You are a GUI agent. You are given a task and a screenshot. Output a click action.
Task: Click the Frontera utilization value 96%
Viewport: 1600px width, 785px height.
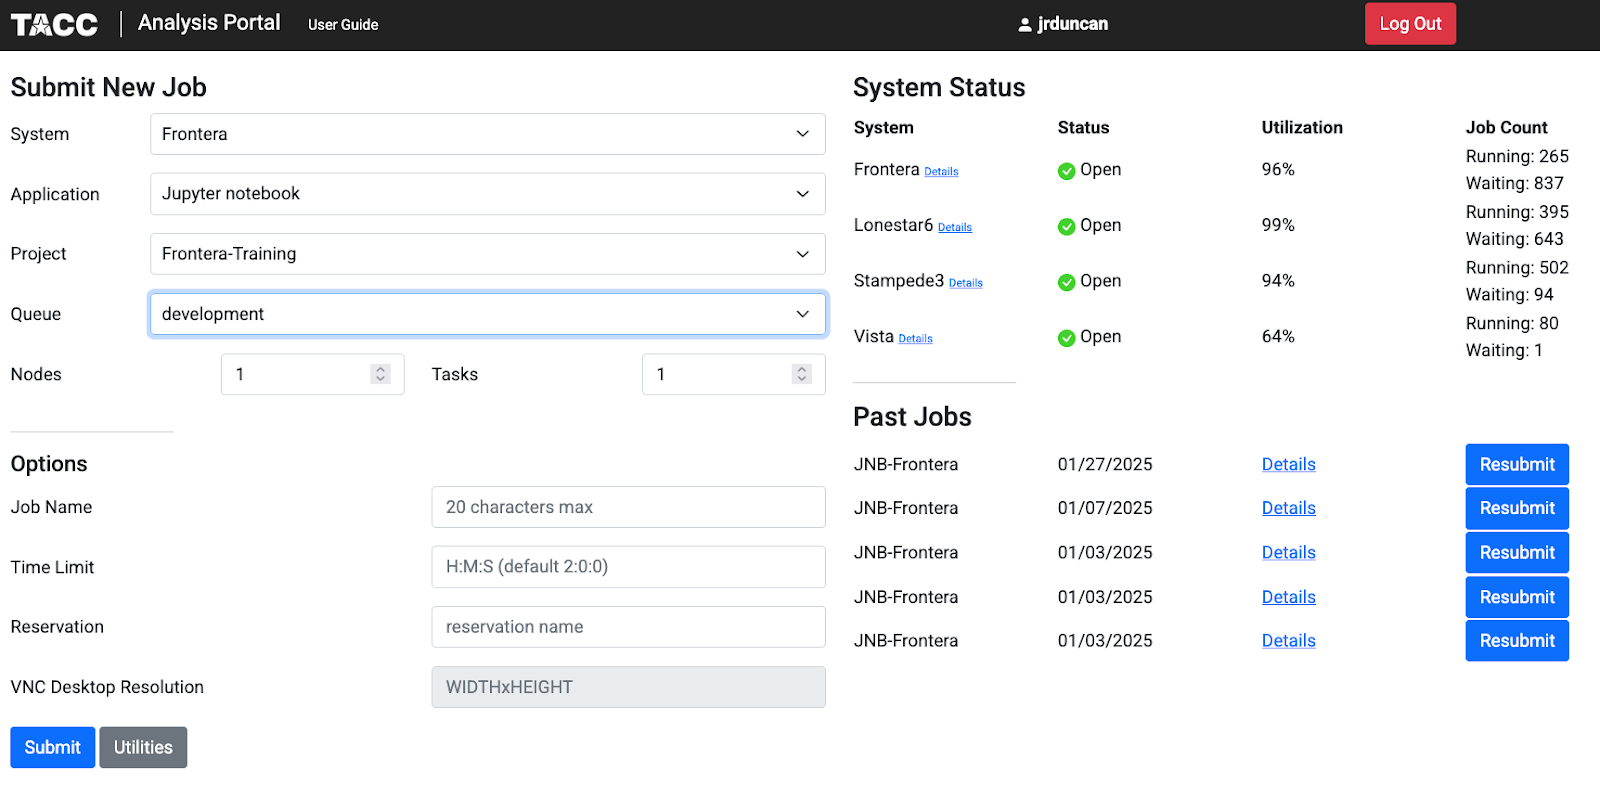click(1278, 170)
